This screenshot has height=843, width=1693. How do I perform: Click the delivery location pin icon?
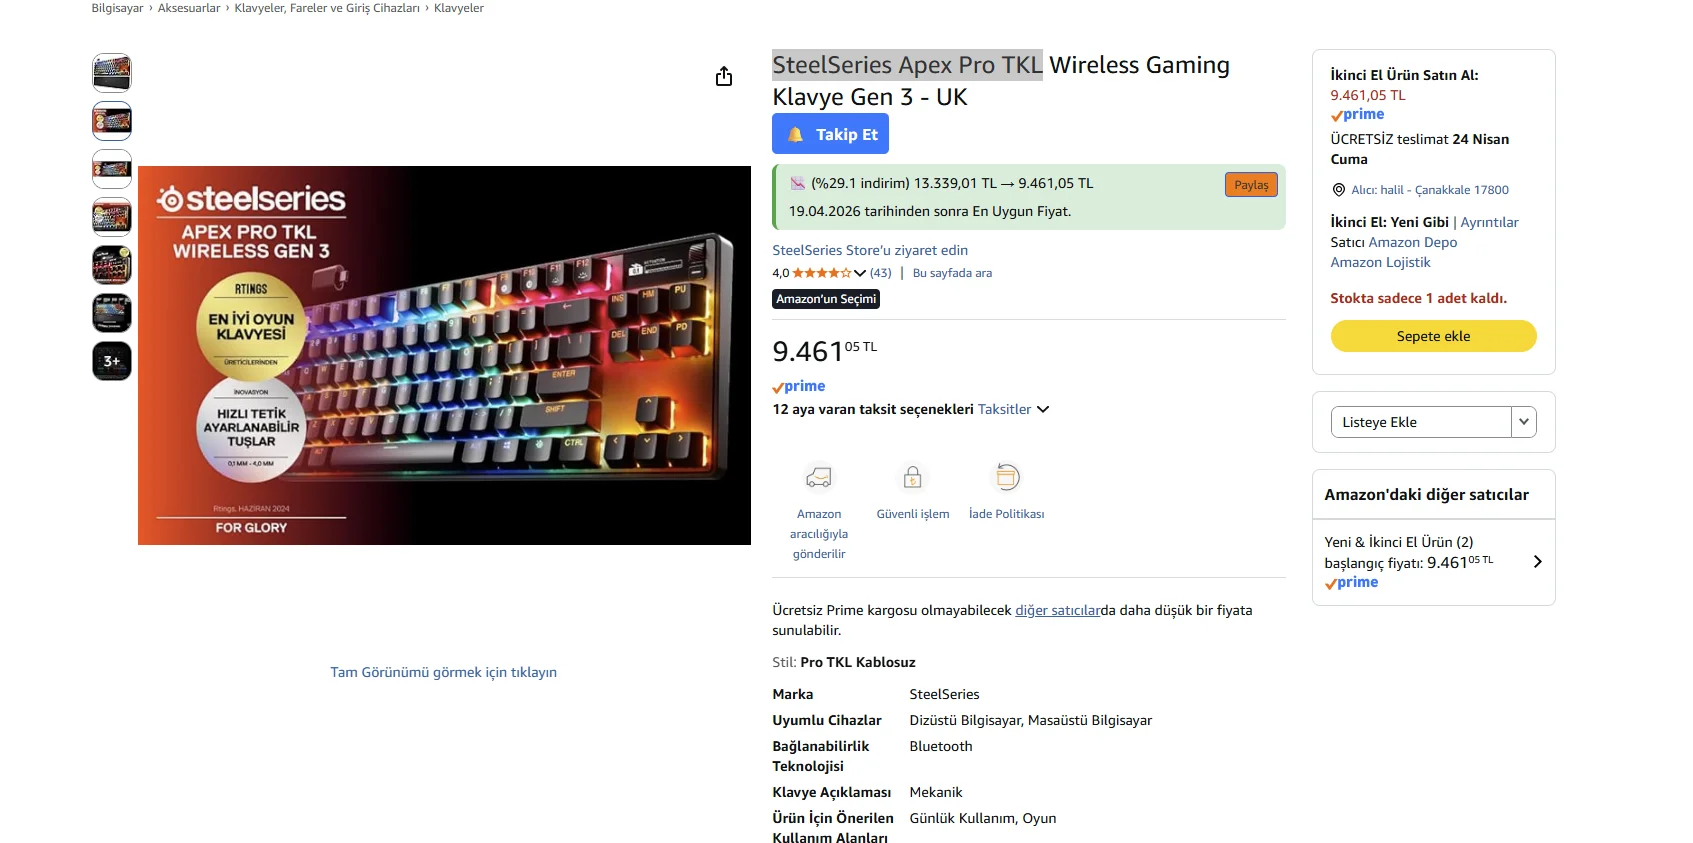click(1339, 190)
